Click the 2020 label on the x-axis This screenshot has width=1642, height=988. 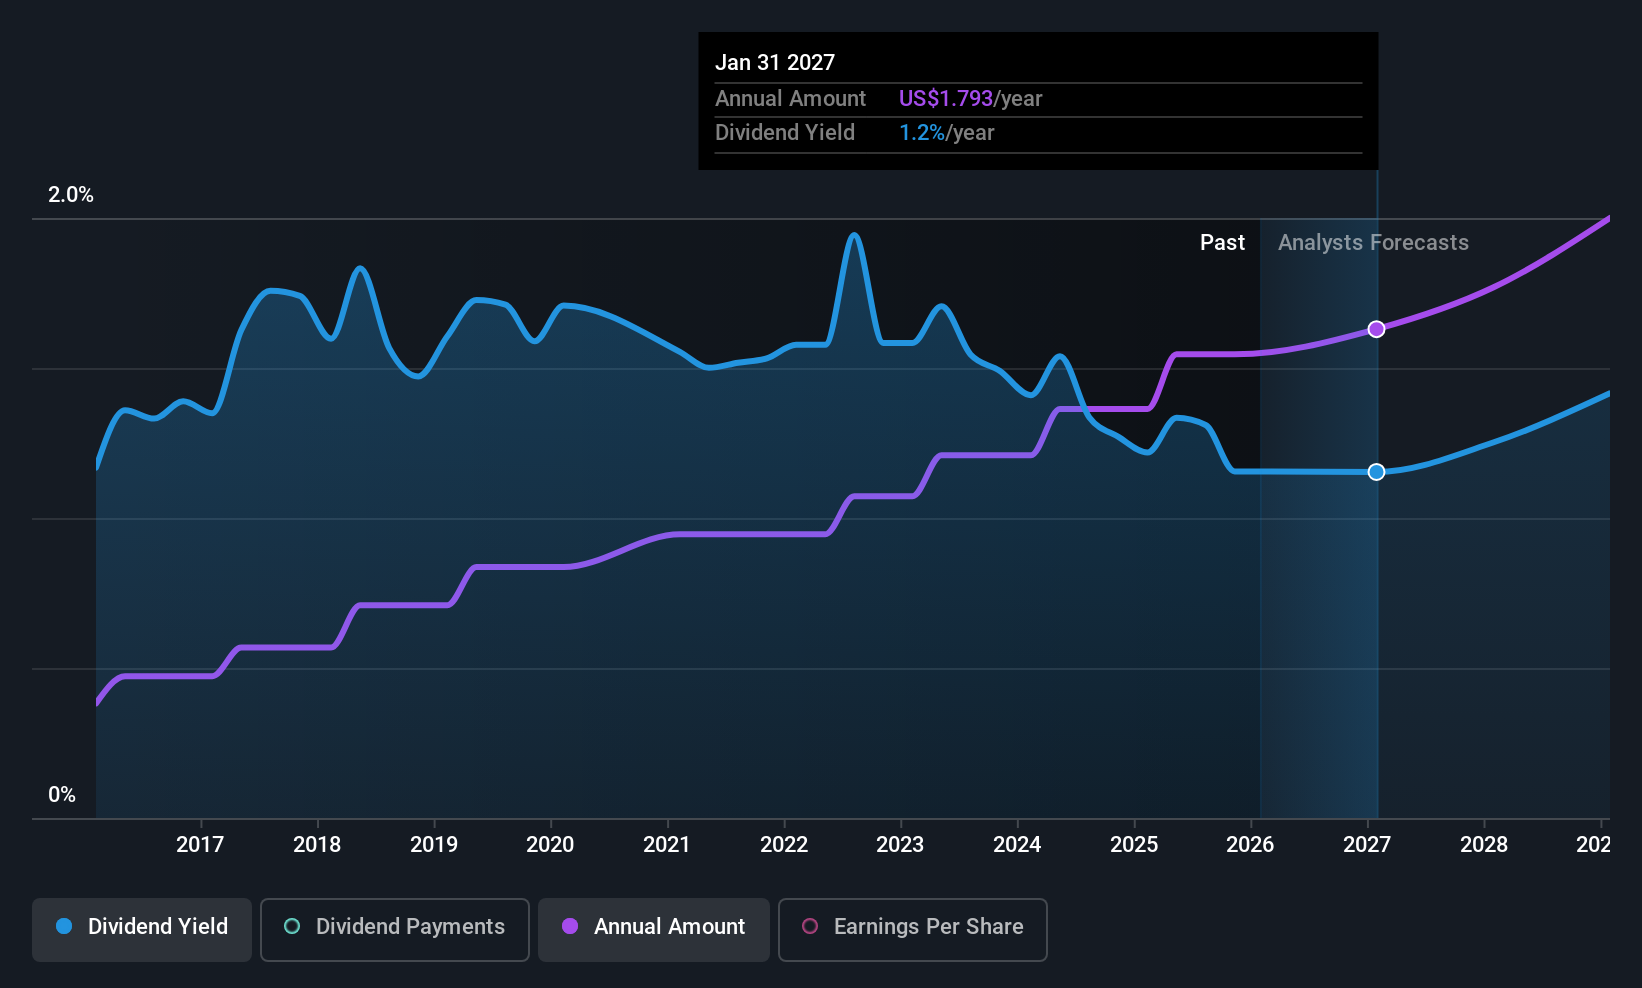click(x=550, y=844)
